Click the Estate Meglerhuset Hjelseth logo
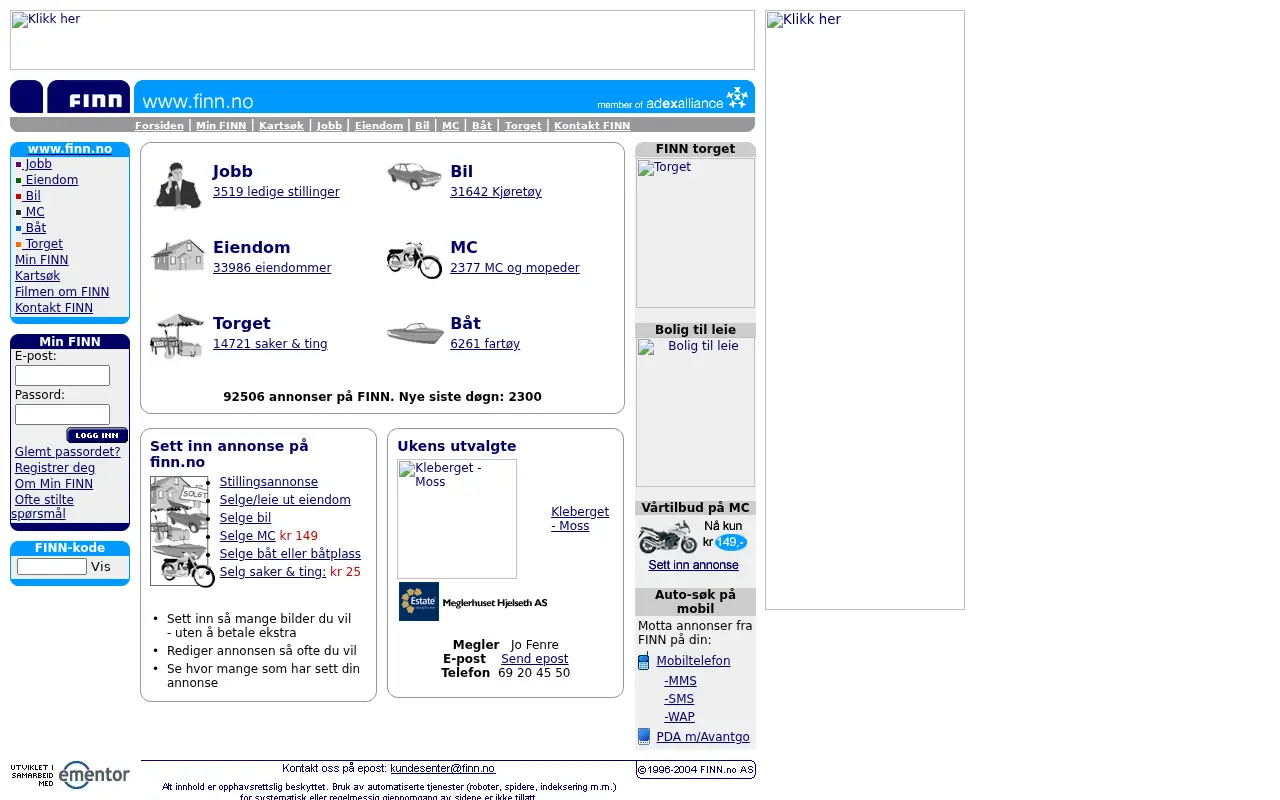1280x800 pixels. point(473,602)
